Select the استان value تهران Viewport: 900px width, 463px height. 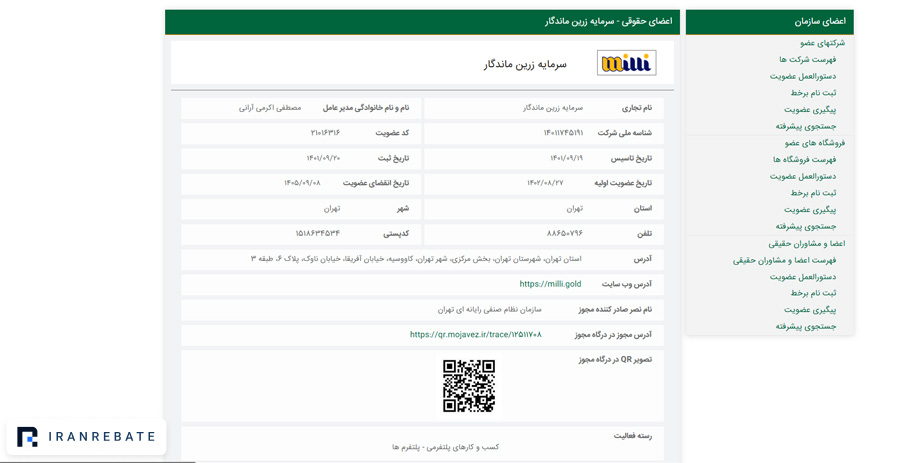pyautogui.click(x=575, y=209)
